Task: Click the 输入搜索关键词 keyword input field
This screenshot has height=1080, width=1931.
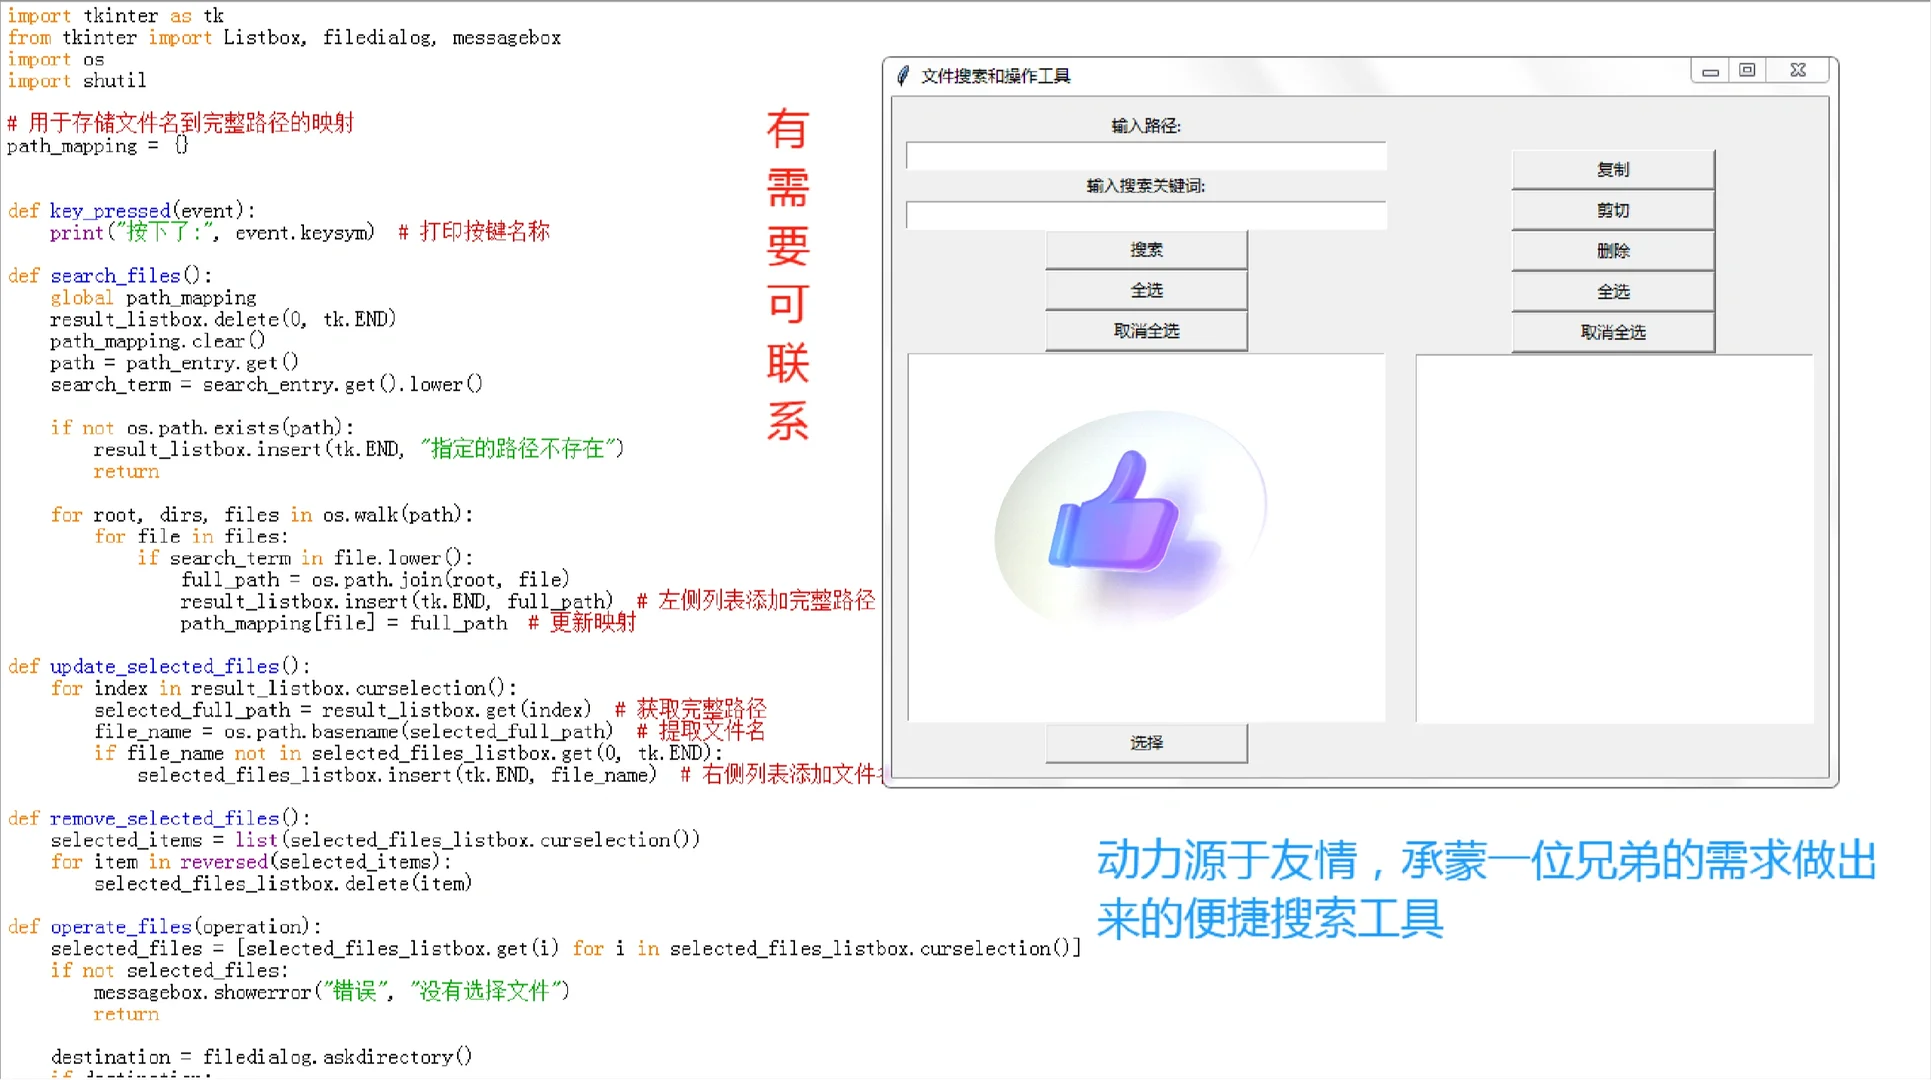Action: tap(1146, 215)
